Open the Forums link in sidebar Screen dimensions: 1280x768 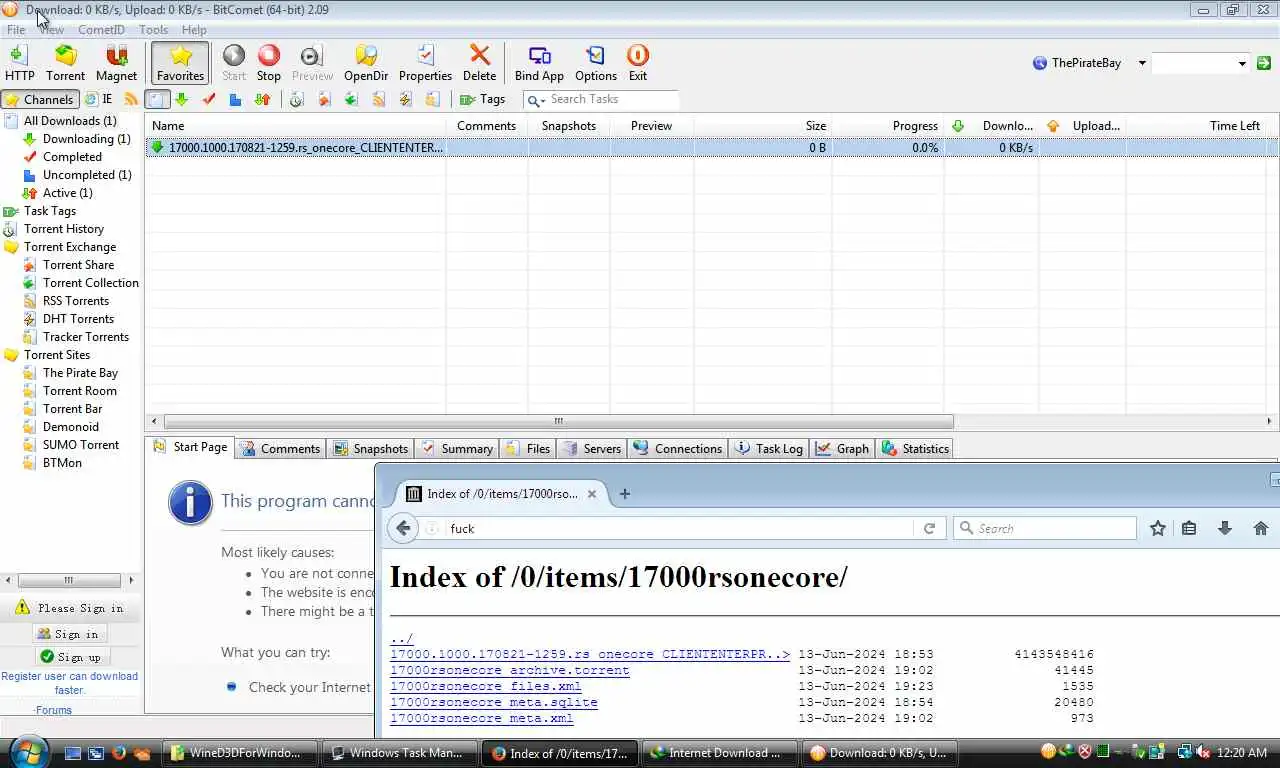tap(53, 710)
